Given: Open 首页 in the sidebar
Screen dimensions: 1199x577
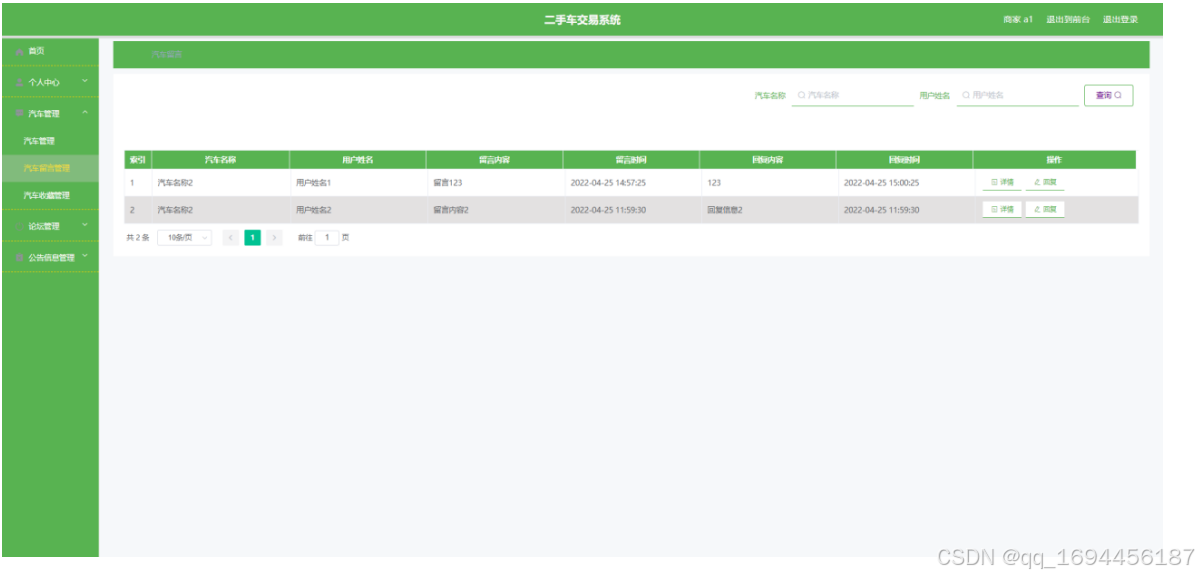Looking at the screenshot, I should click(x=36, y=51).
